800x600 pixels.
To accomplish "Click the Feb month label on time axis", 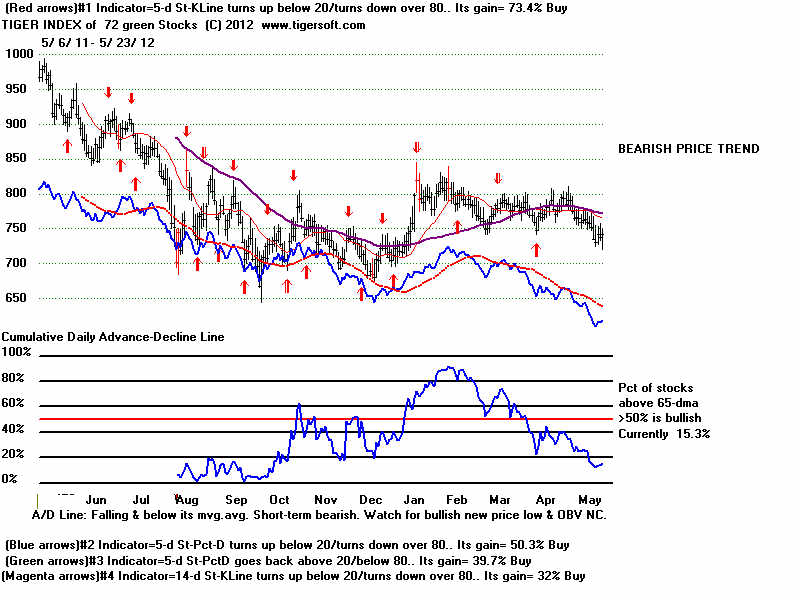I will click(454, 498).
